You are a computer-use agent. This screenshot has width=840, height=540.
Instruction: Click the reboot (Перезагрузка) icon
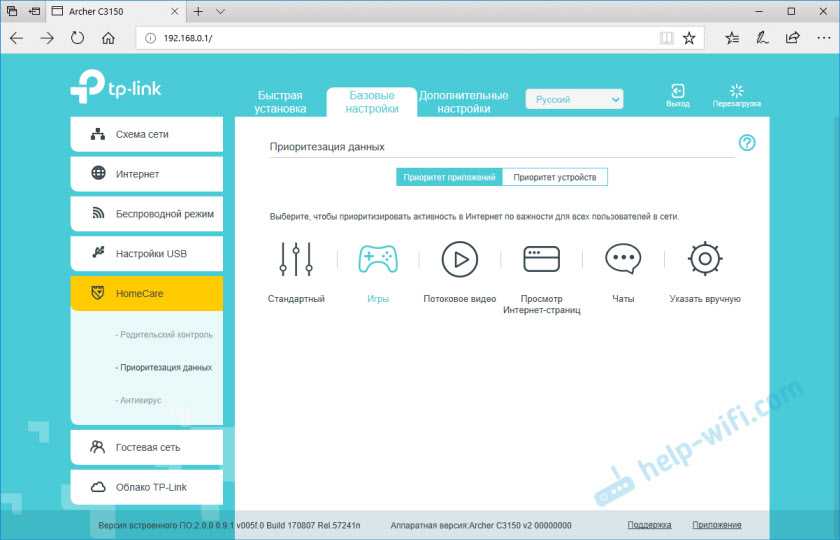coord(737,92)
